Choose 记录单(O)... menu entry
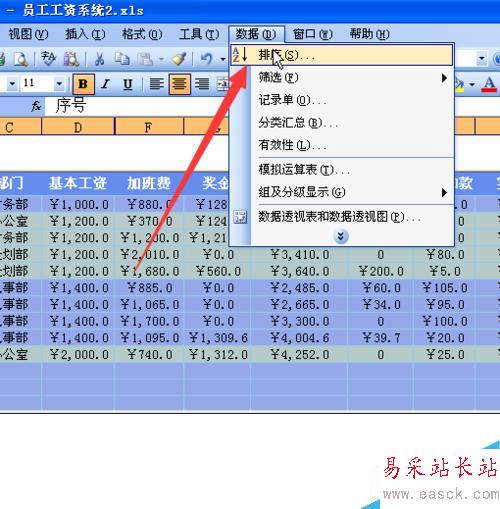 [342, 100]
